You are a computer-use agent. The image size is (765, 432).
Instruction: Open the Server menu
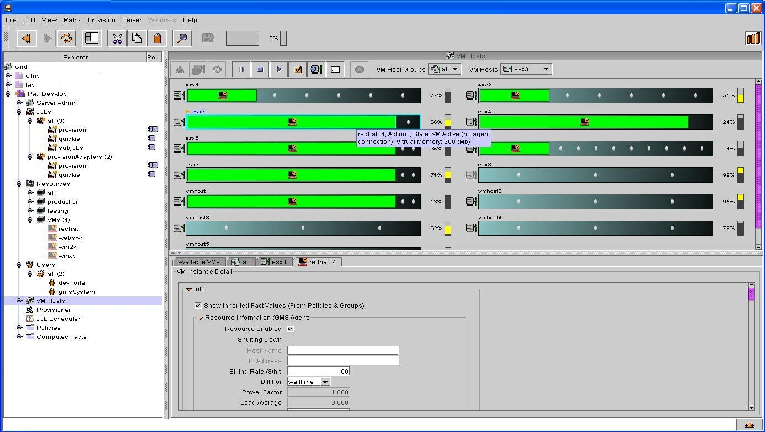tap(131, 20)
